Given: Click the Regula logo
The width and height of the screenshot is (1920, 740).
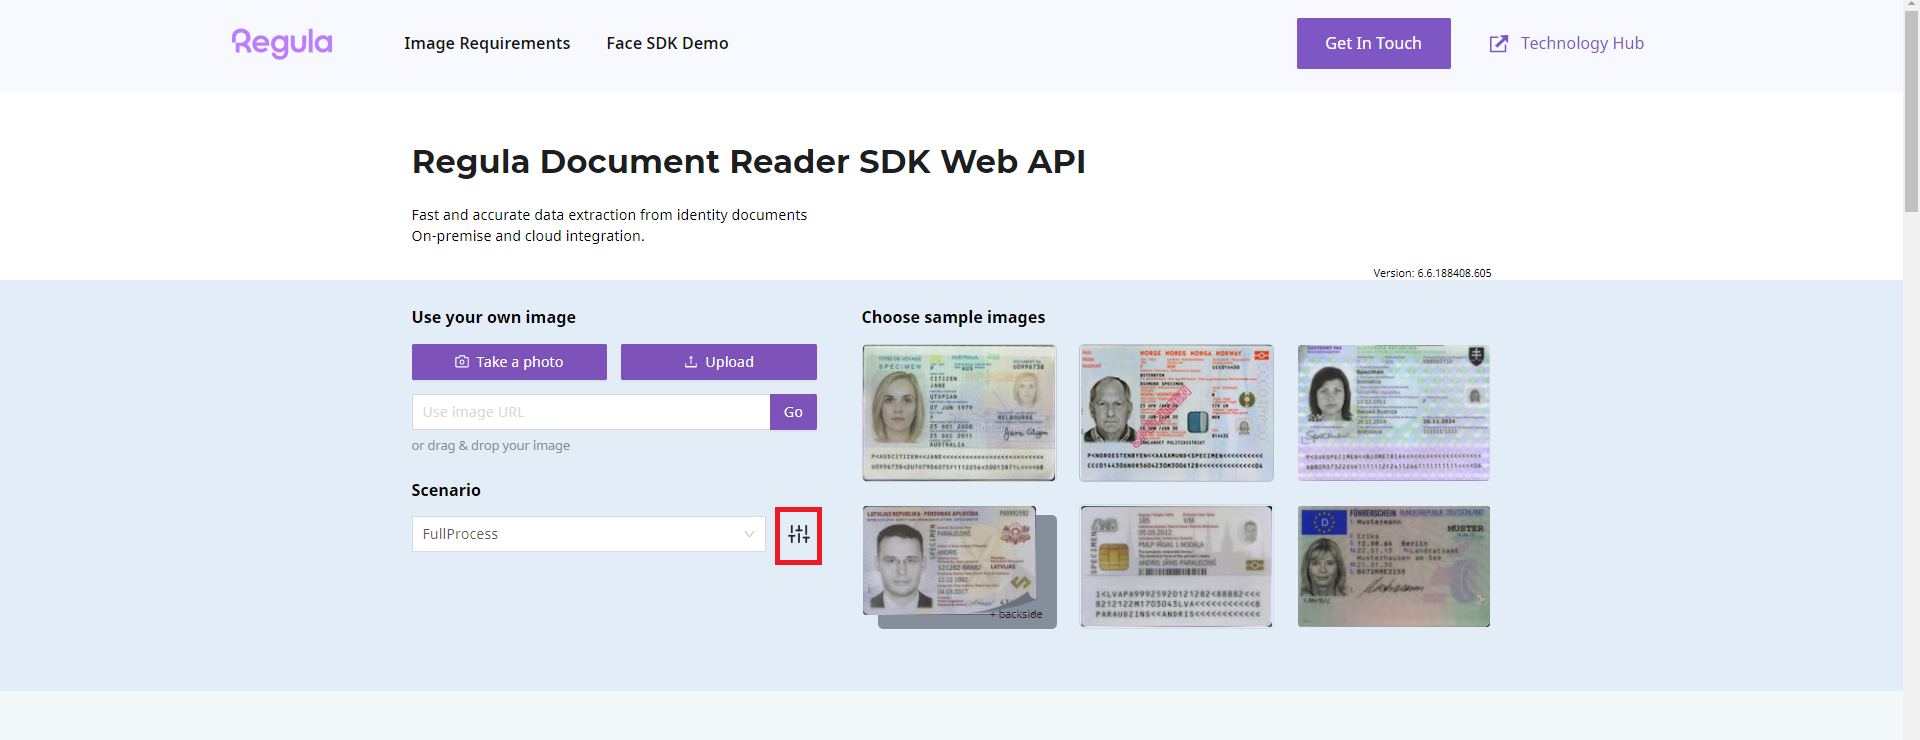Looking at the screenshot, I should click(282, 43).
